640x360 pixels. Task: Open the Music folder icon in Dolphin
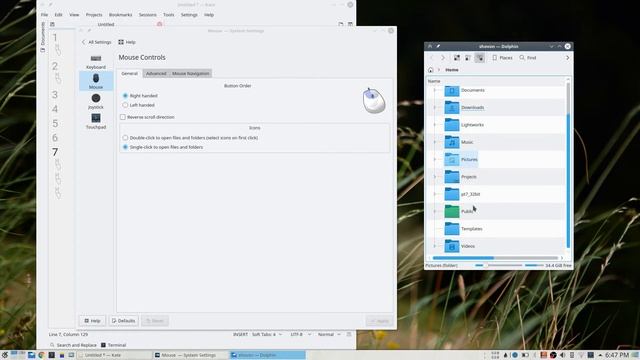pyautogui.click(x=452, y=142)
